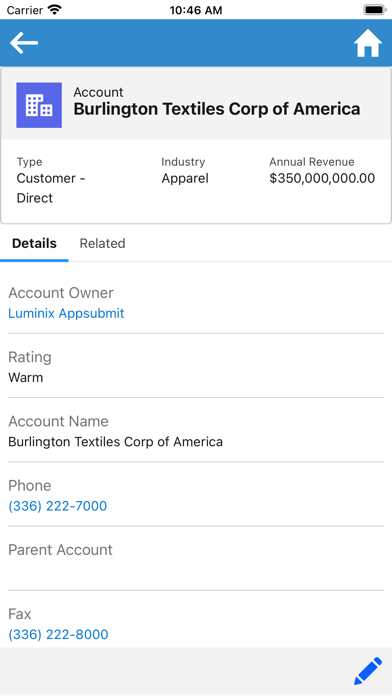
Task: Tap the Rating Warm field
Action: pos(196,367)
